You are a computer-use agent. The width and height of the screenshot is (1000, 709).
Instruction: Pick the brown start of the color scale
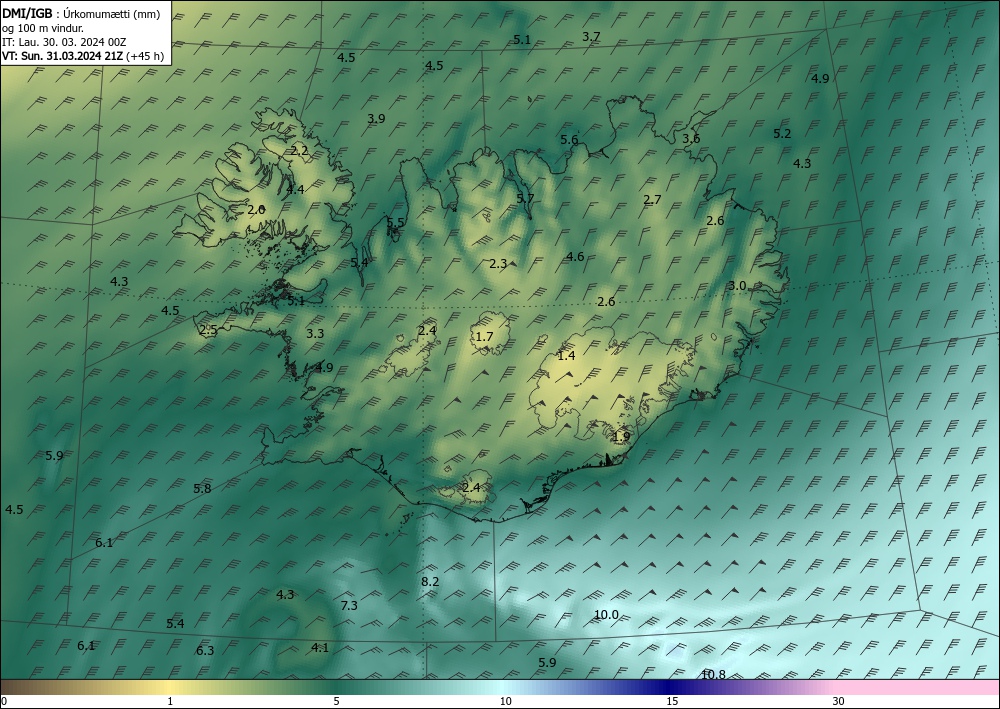coord(19,687)
